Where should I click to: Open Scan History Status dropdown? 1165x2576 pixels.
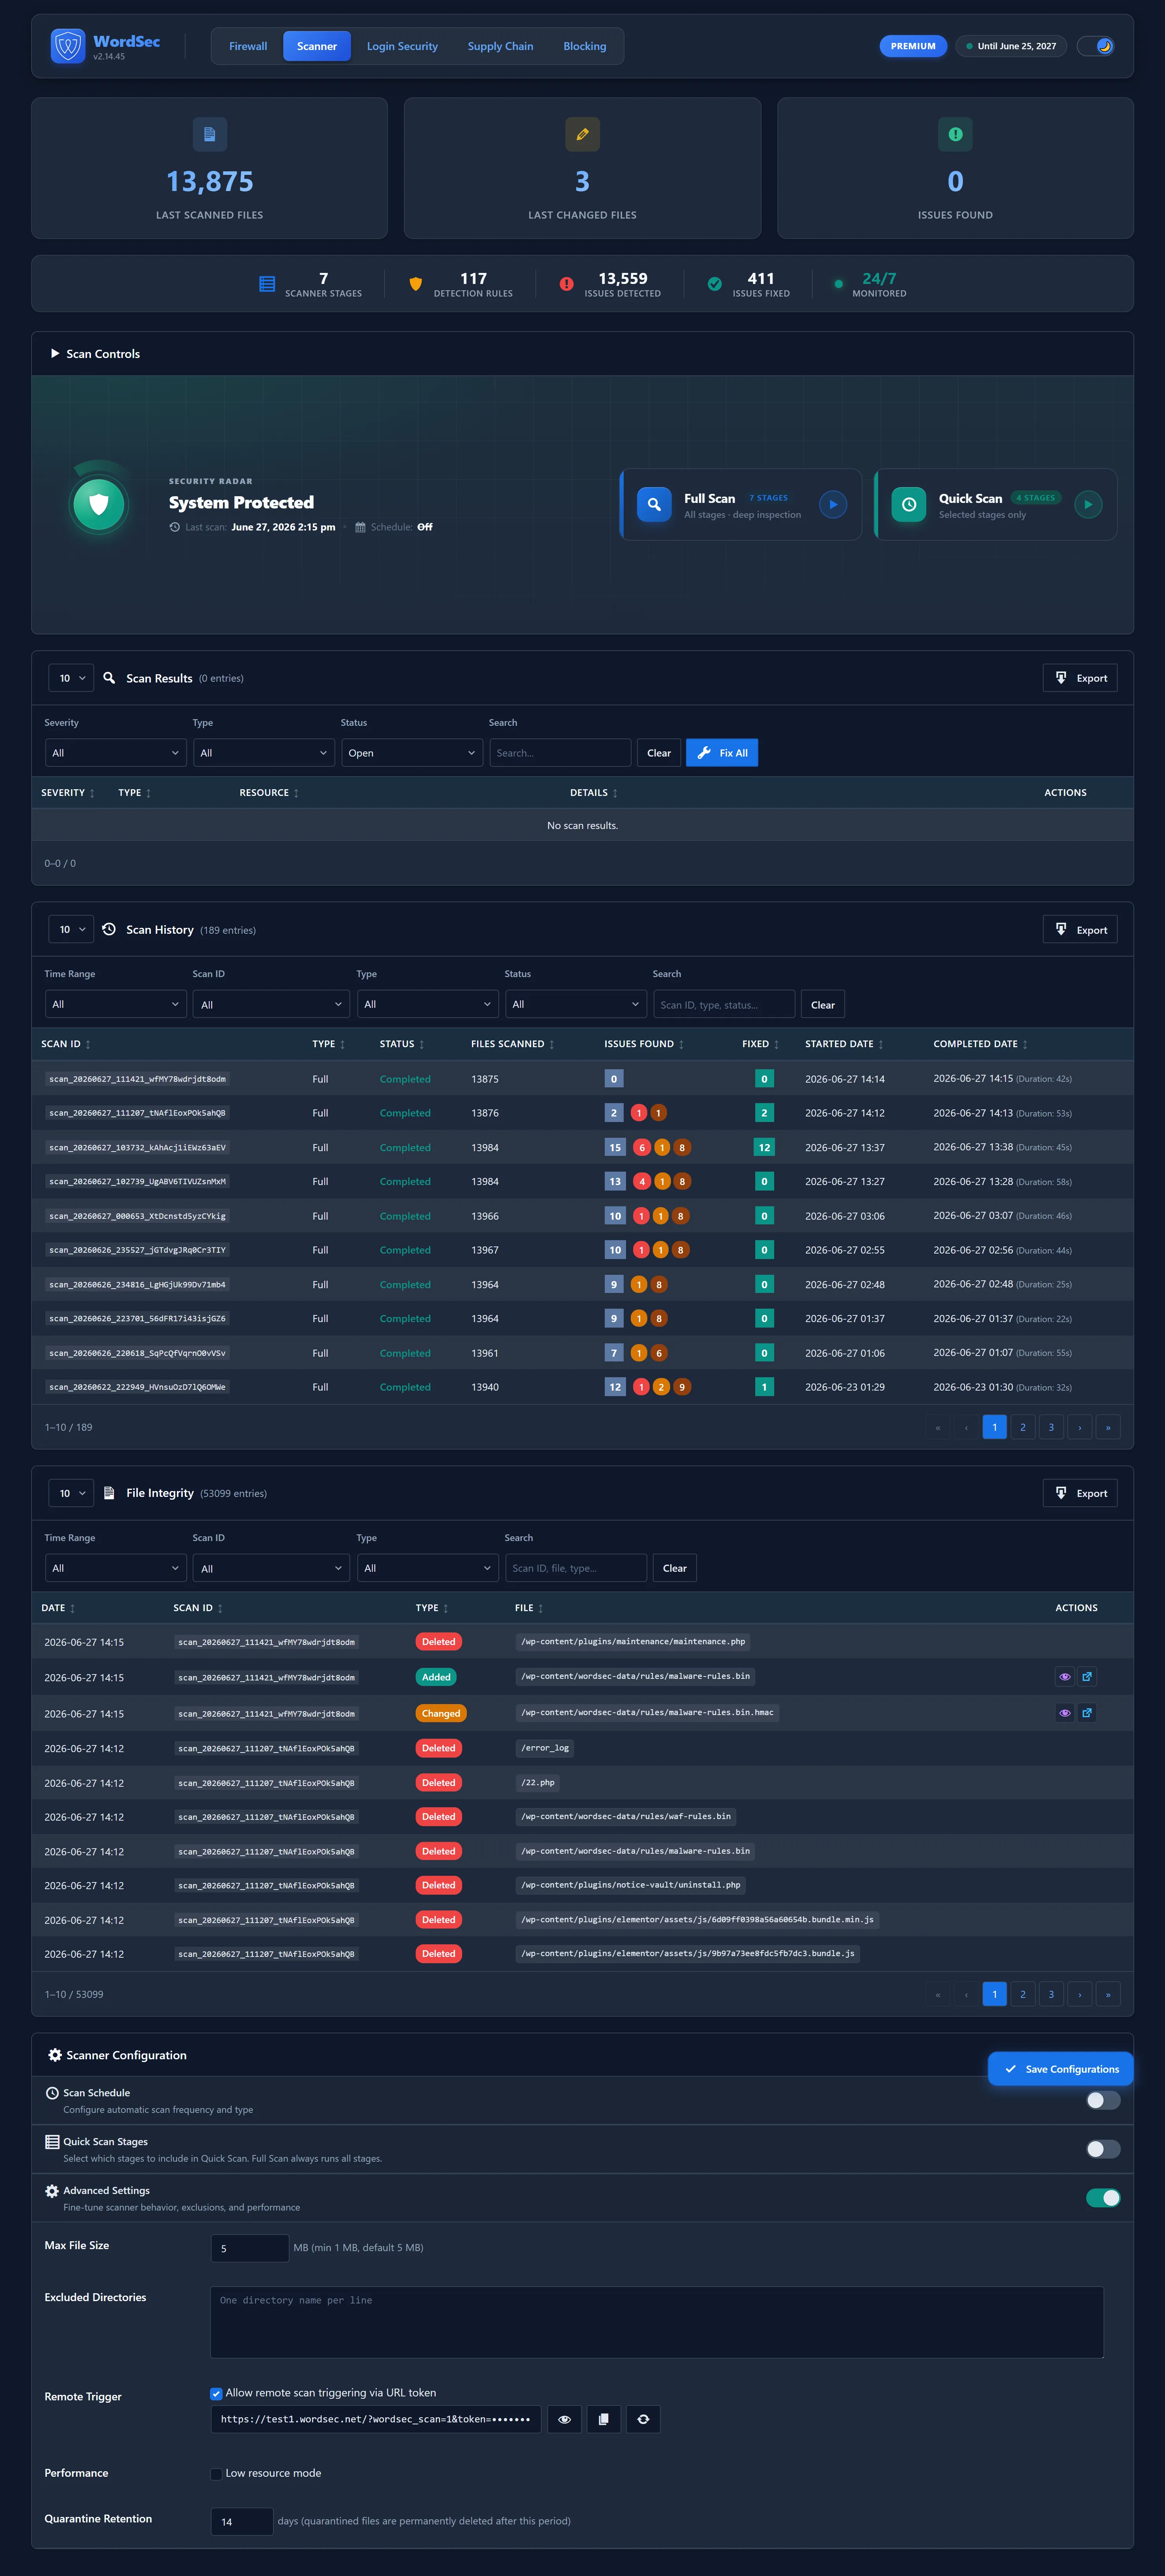click(x=576, y=1004)
